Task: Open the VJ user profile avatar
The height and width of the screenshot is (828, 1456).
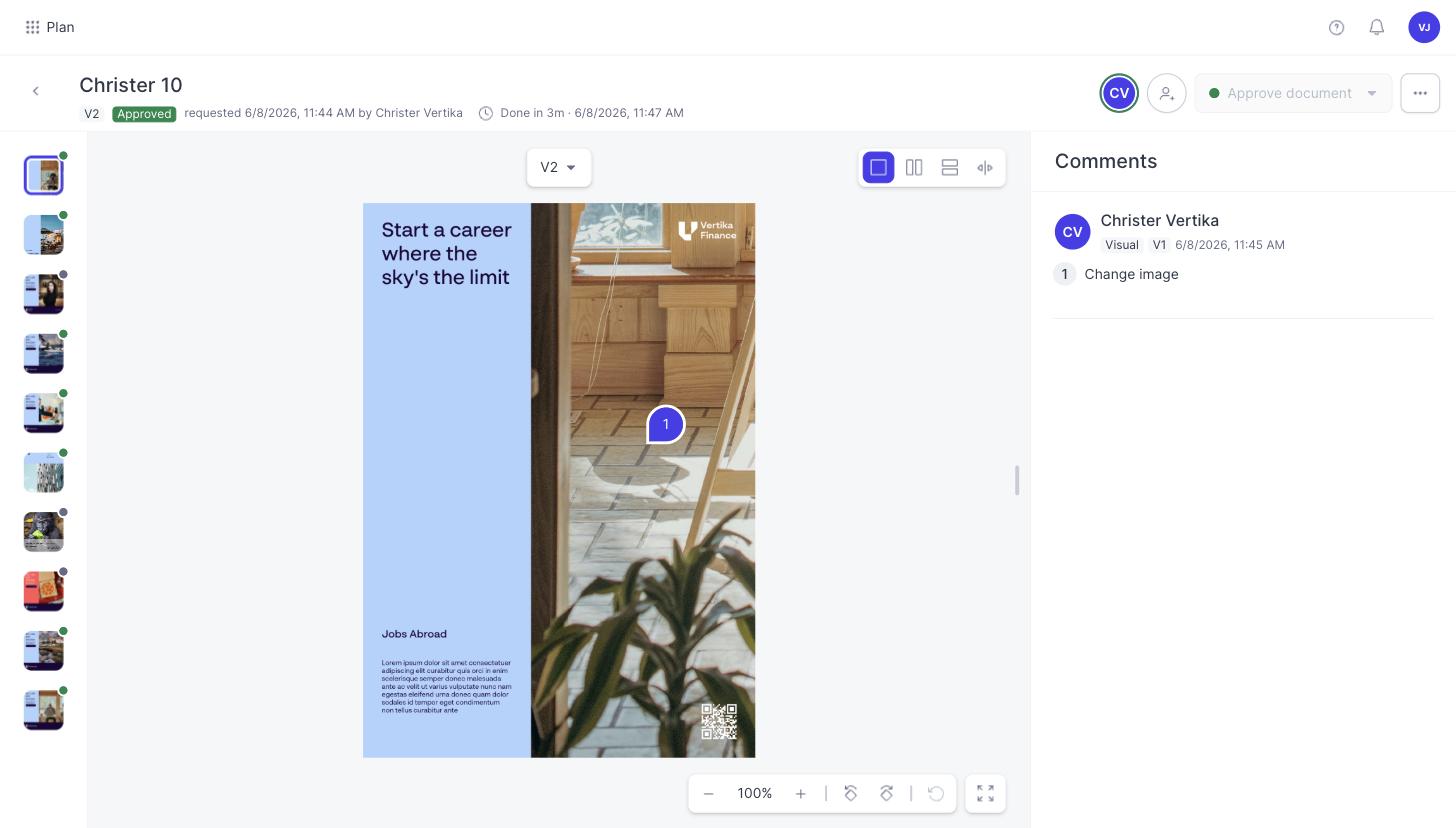Action: point(1424,27)
